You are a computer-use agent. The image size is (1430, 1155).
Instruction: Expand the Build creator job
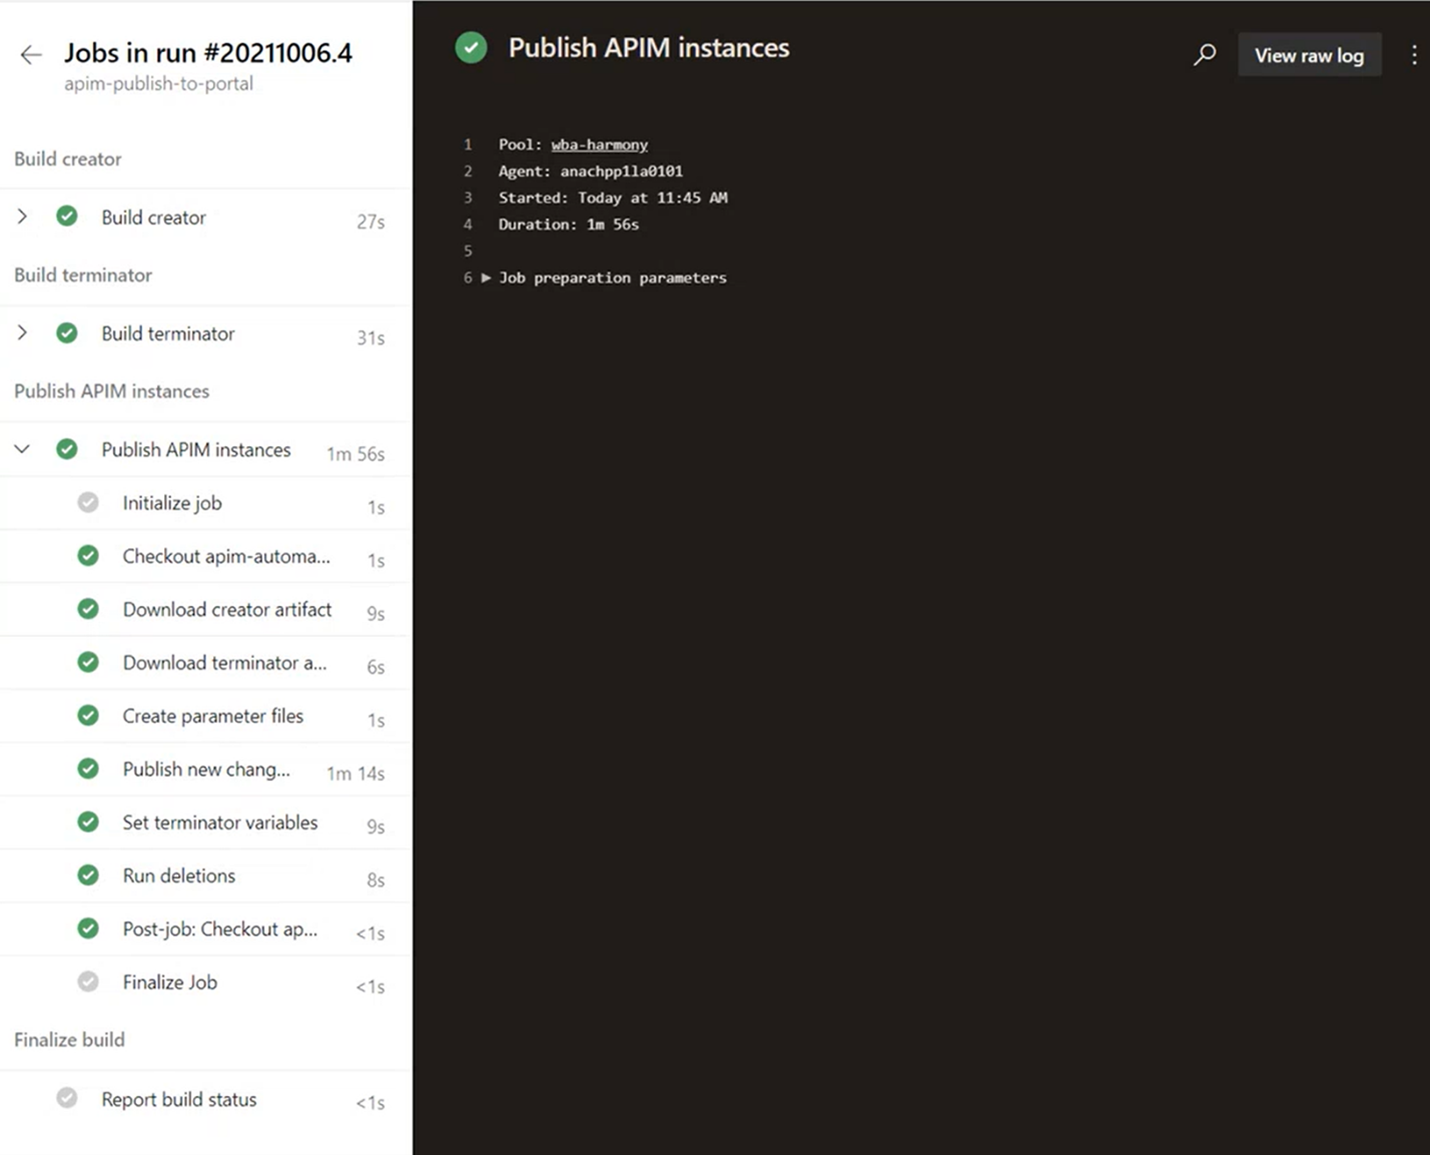pyautogui.click(x=22, y=216)
